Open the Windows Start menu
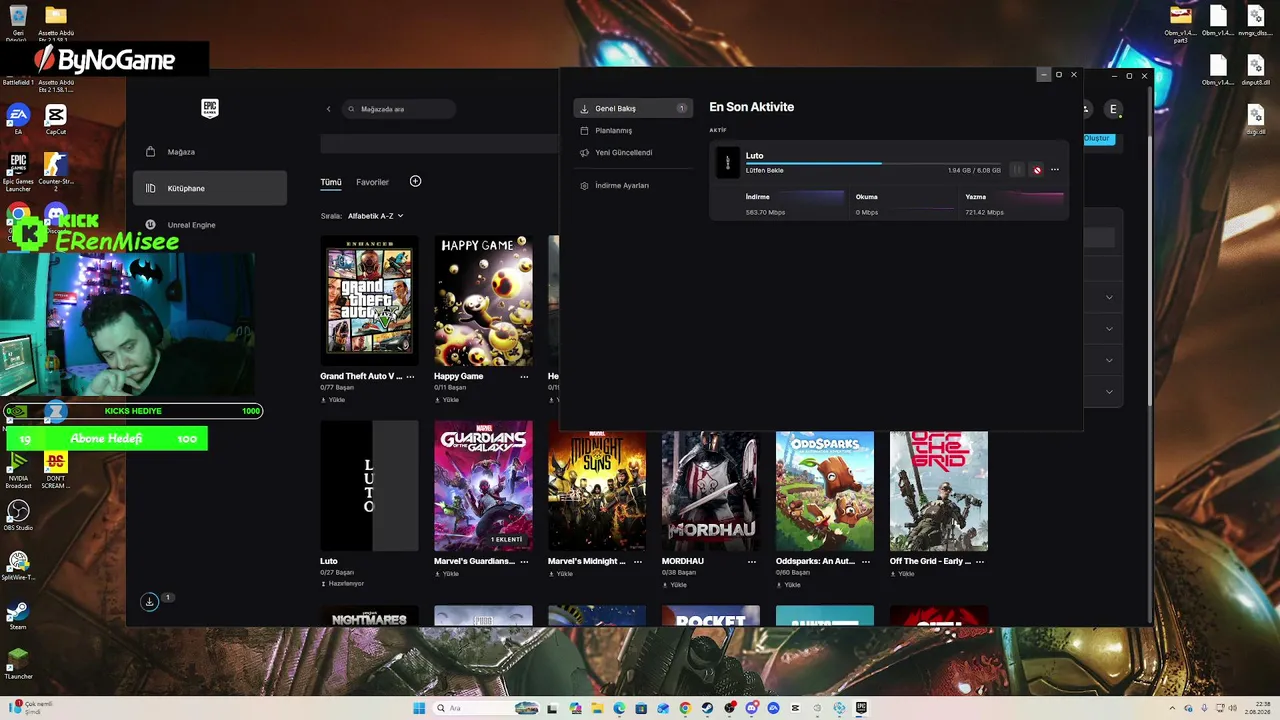 [419, 708]
